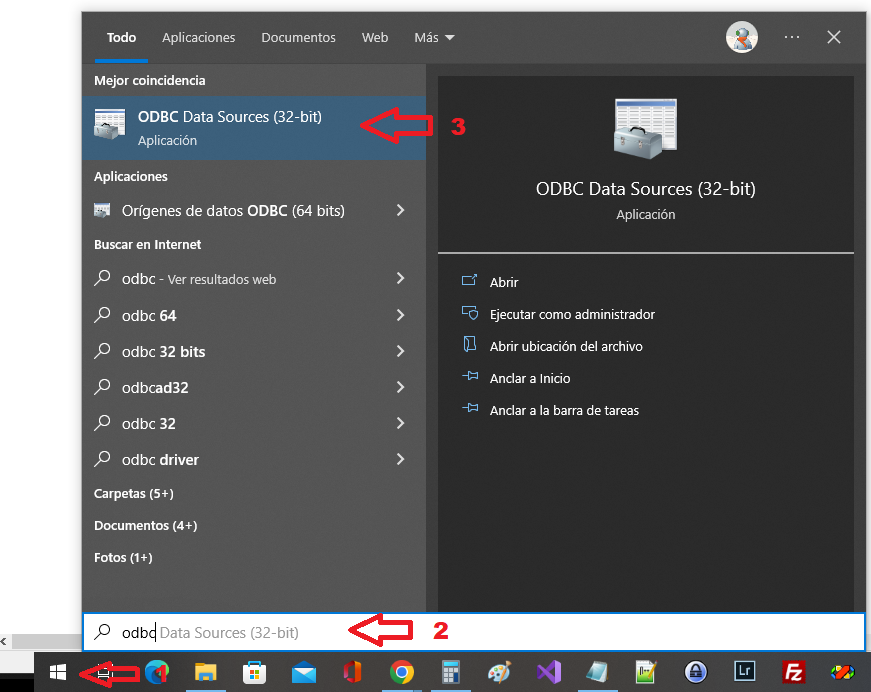Show Carpetas (5+) results

click(134, 494)
